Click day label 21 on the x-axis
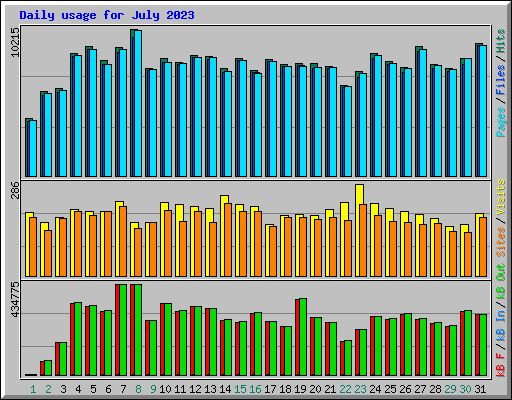 pos(330,389)
